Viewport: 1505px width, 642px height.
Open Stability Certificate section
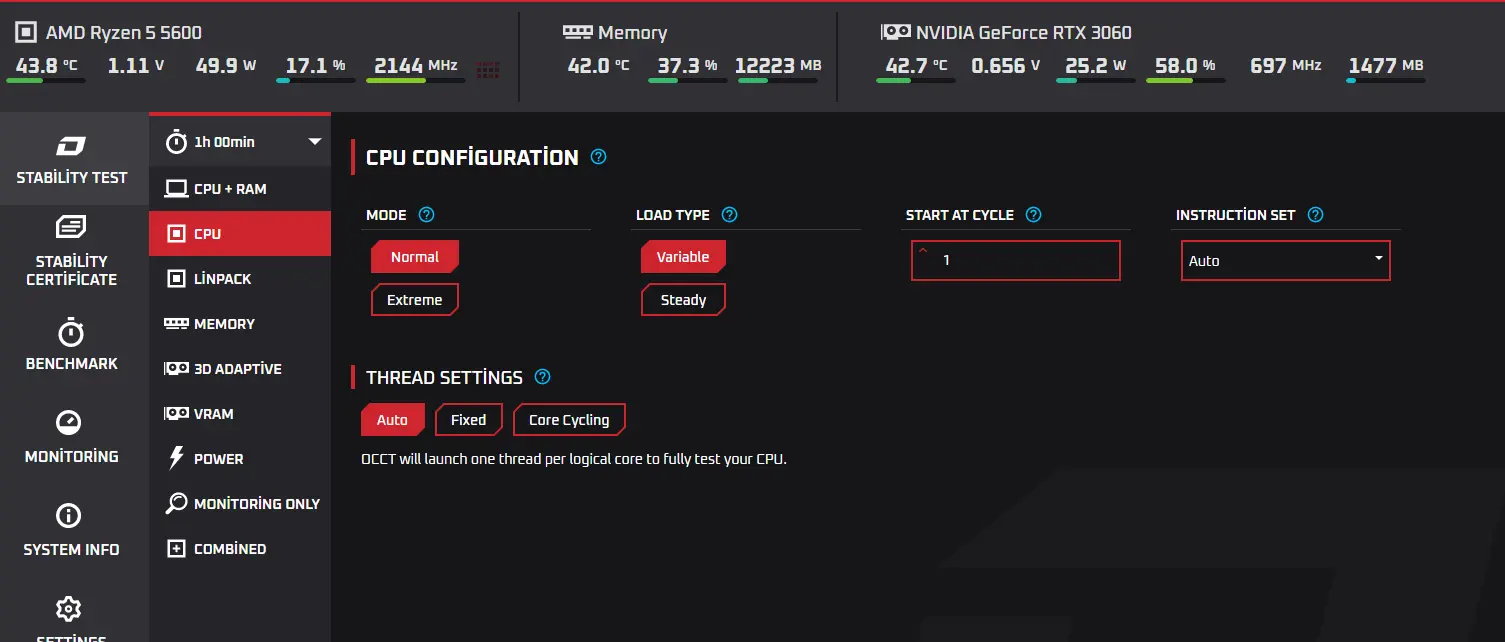pyautogui.click(x=71, y=251)
